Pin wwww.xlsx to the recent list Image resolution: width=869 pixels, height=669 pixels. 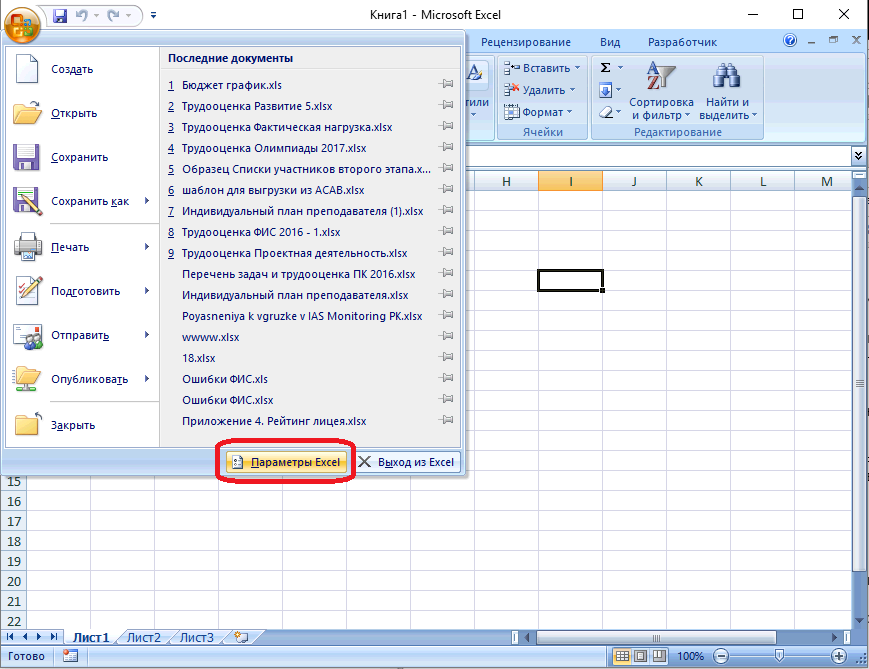pos(446,336)
